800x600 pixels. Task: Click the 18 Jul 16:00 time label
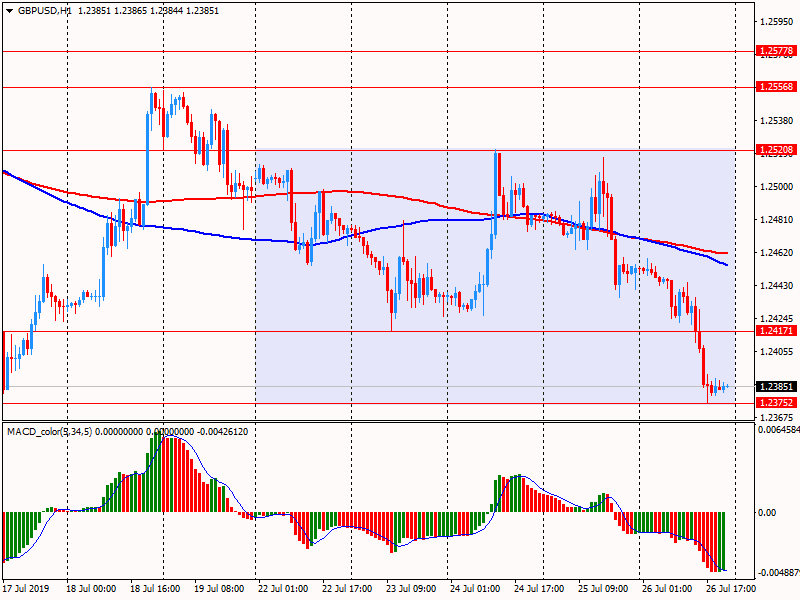point(155,589)
